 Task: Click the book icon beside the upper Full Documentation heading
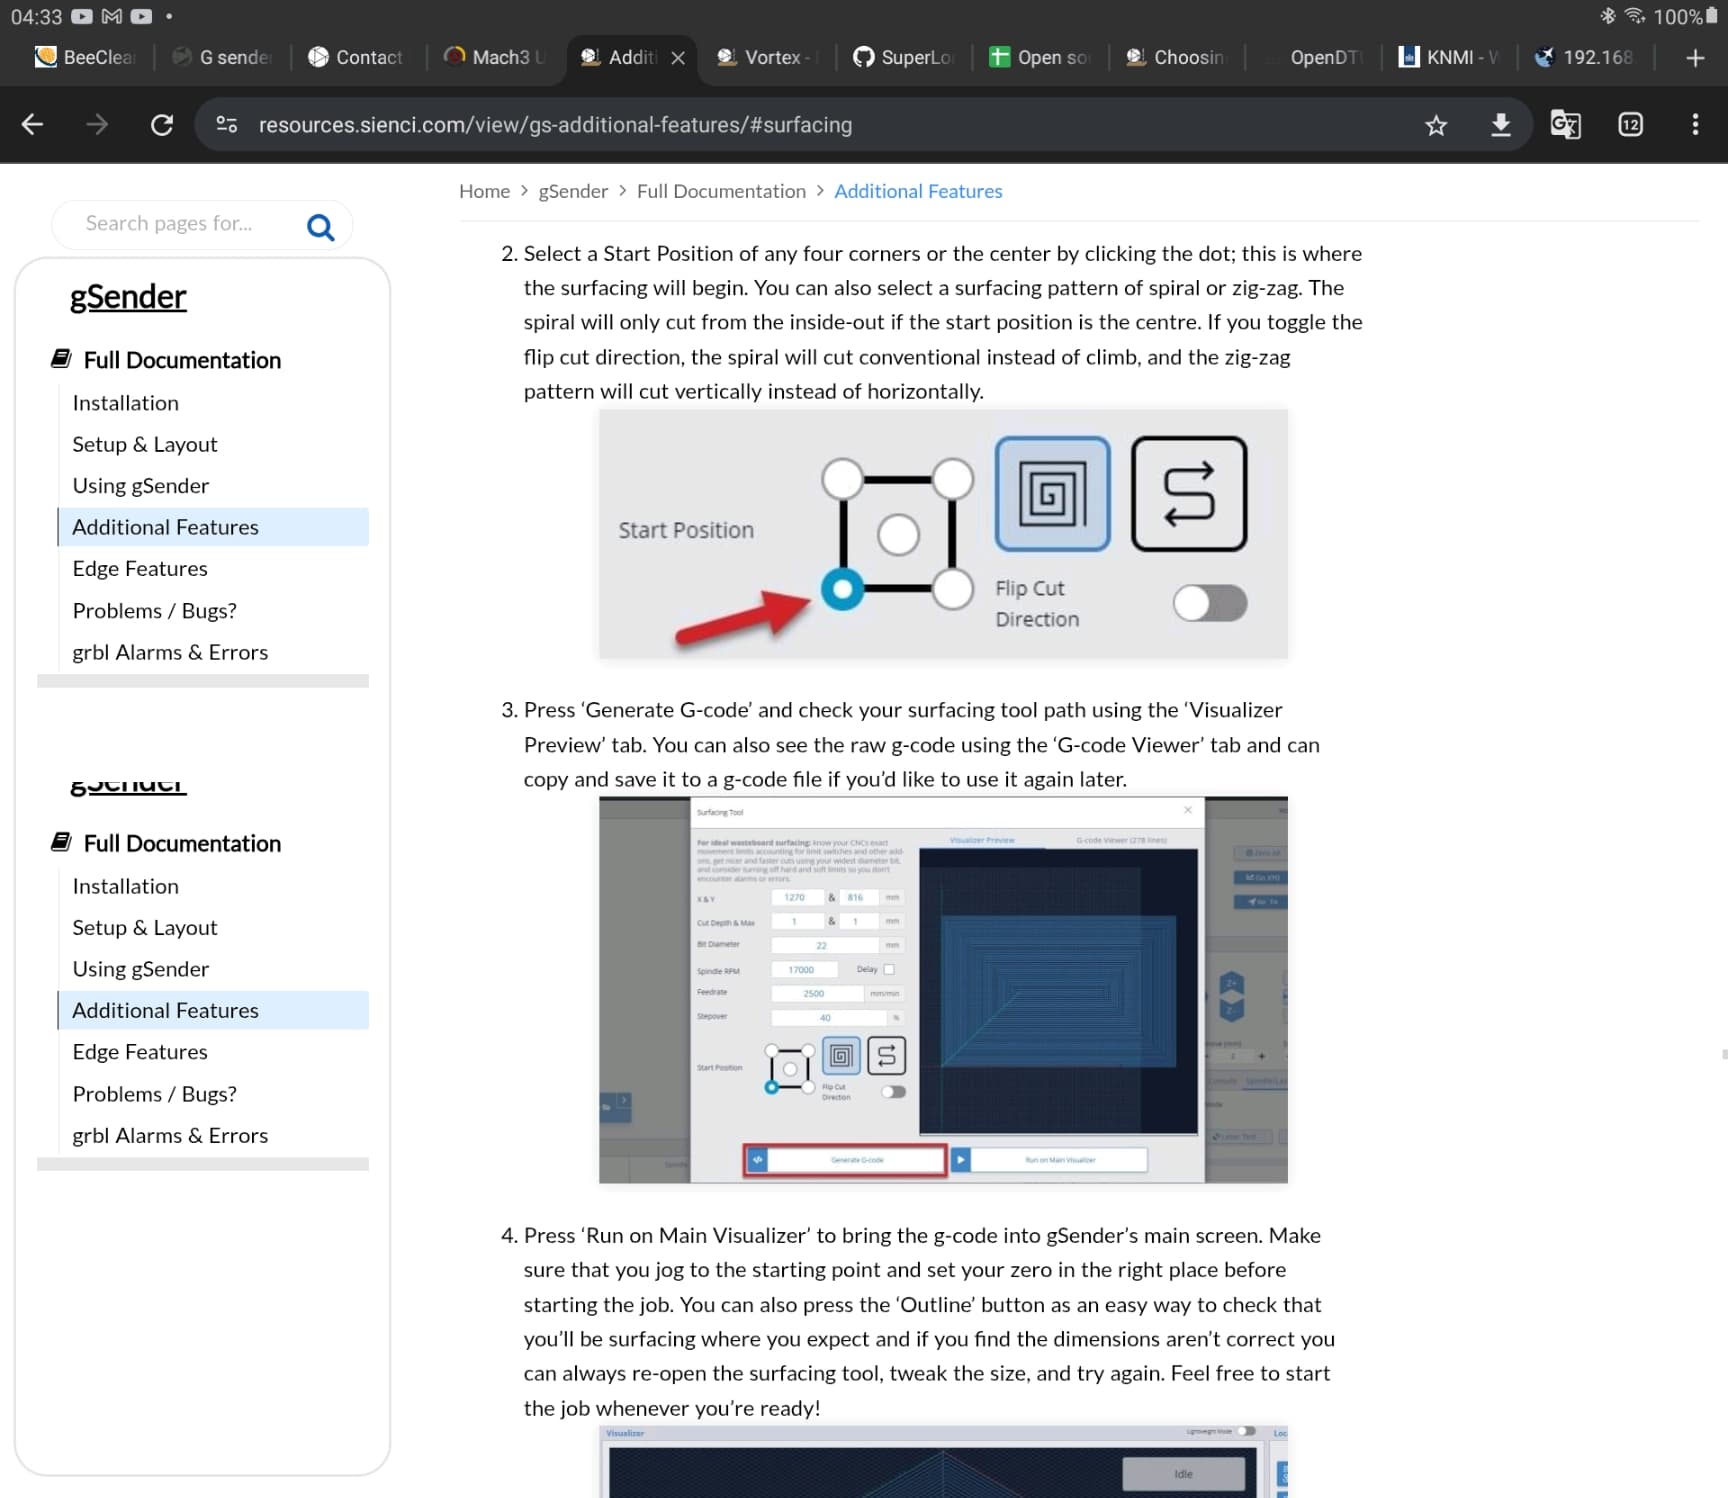(62, 358)
